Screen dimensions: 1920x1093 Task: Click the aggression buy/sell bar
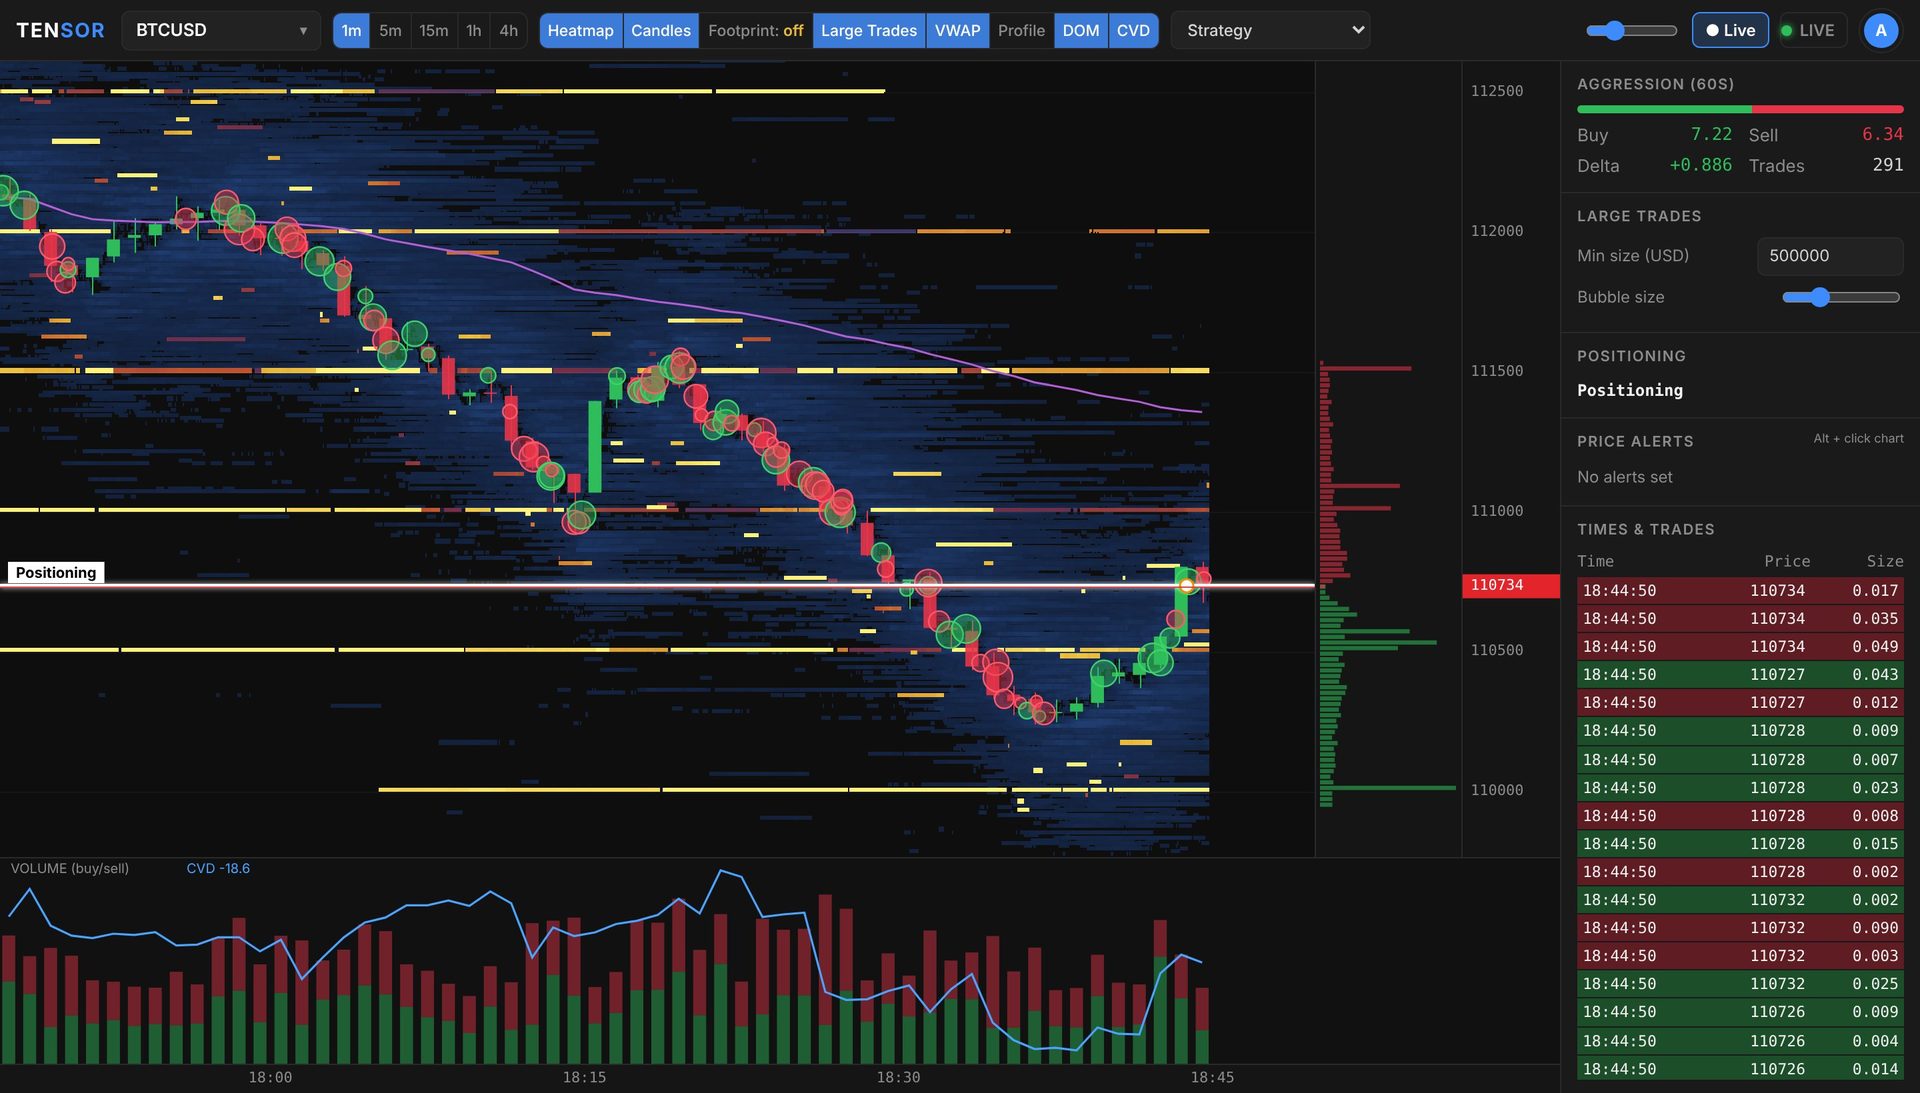pos(1740,109)
